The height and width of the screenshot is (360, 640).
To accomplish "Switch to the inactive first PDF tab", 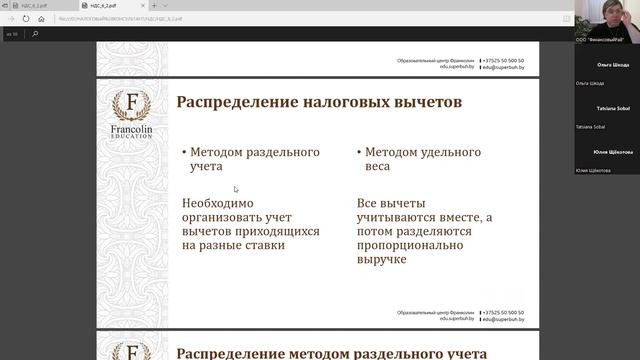I will pyautogui.click(x=44, y=6).
